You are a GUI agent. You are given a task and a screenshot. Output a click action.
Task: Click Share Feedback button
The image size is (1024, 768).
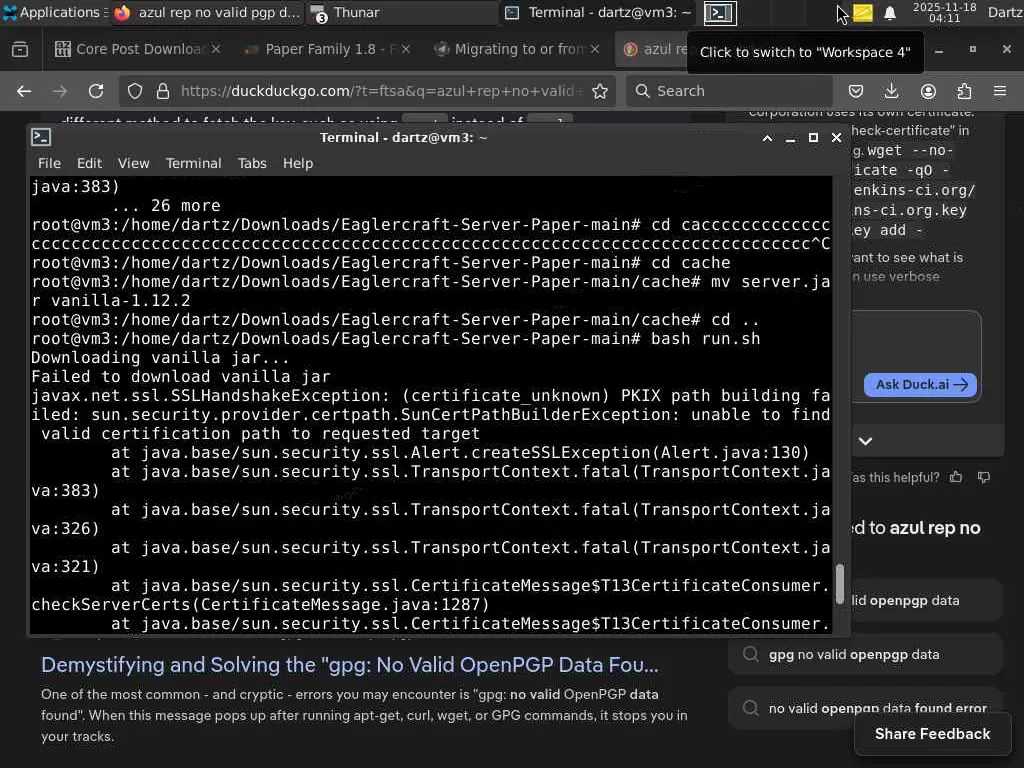coord(933,734)
